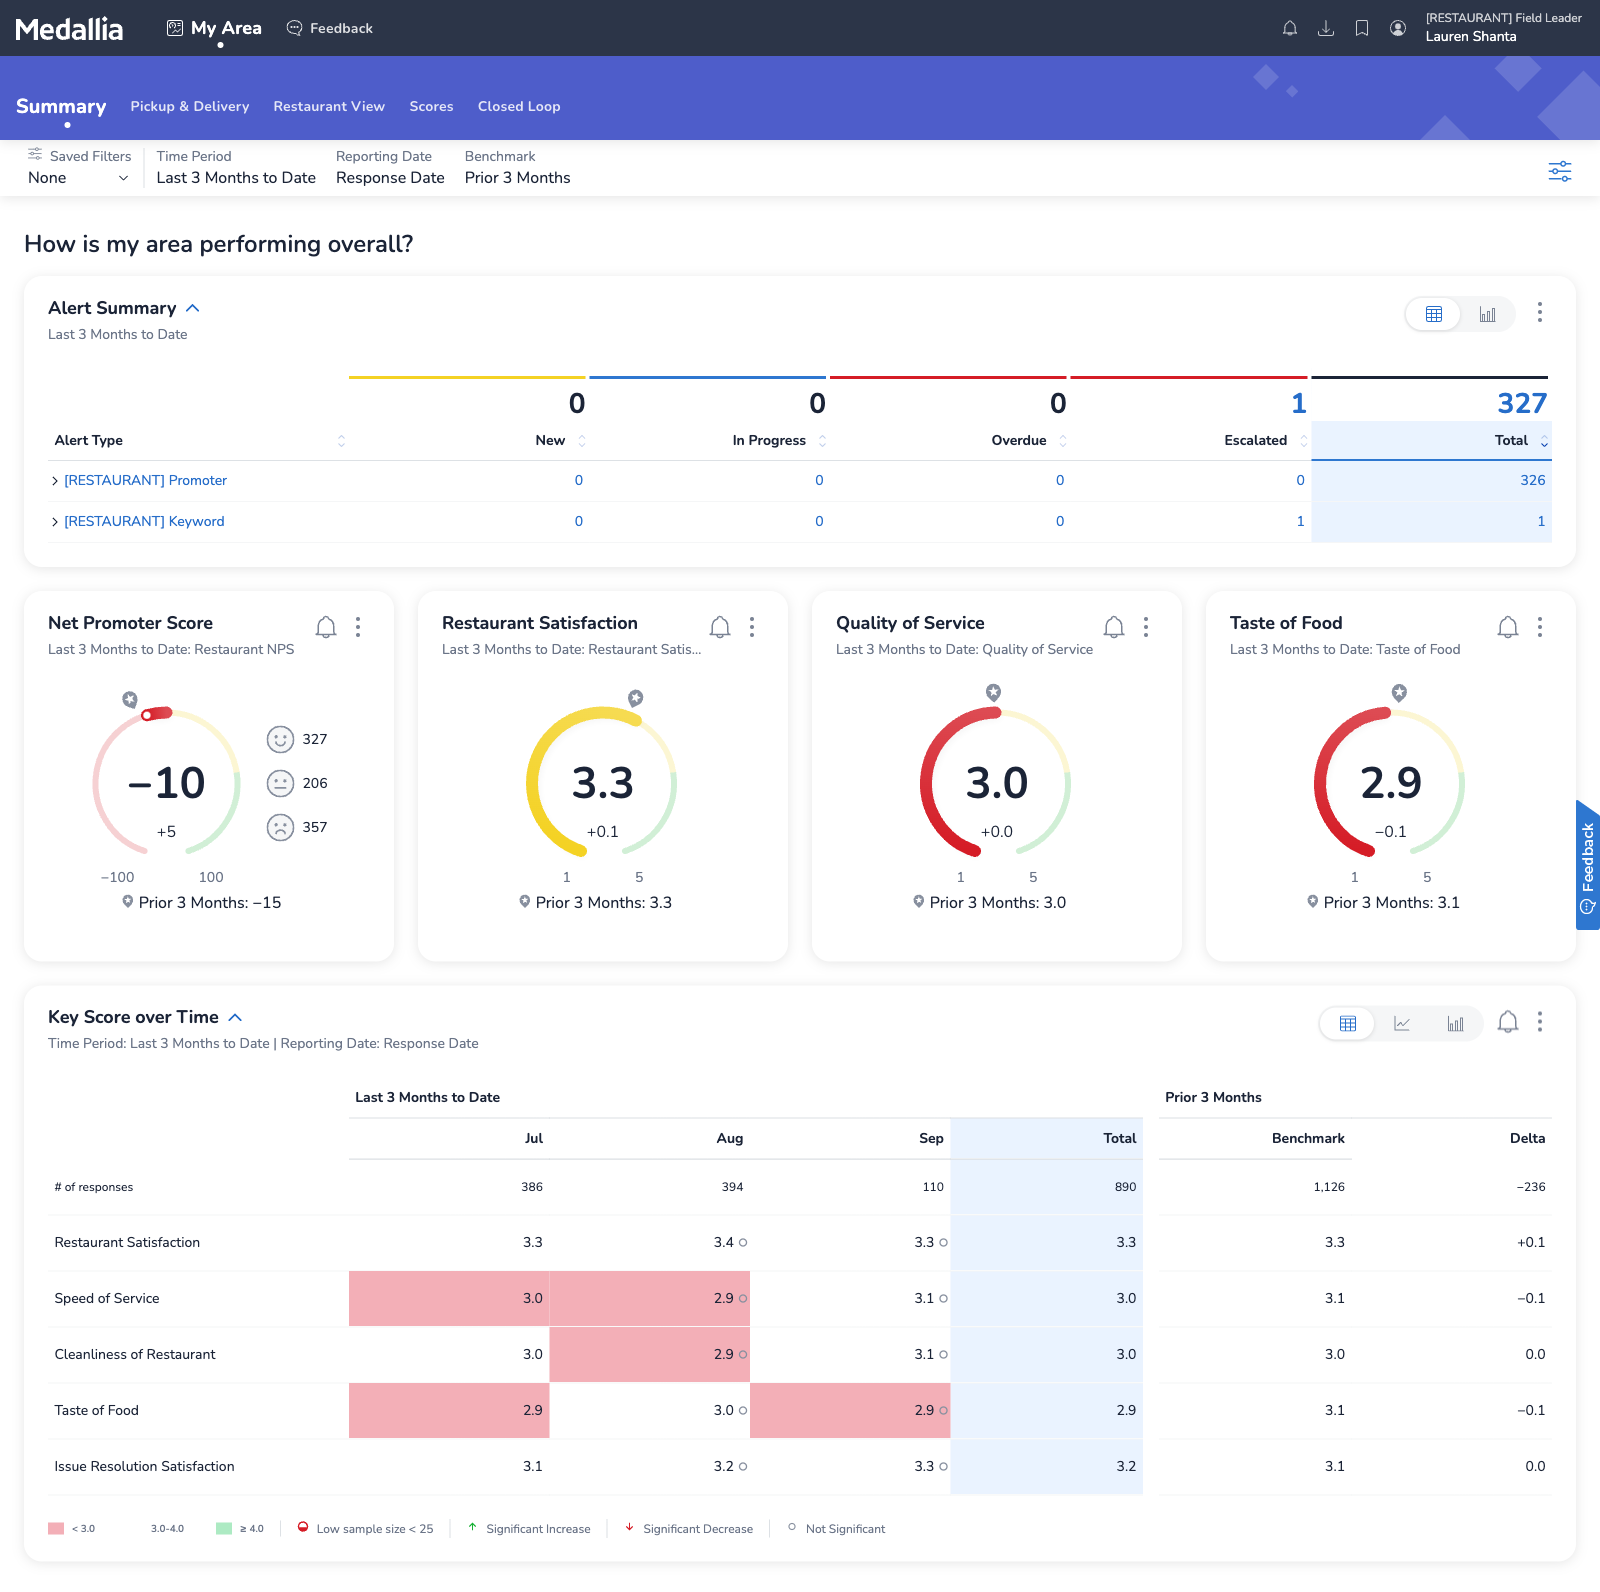Expand the [RESTAURANT] Promoter alert row
The height and width of the screenshot is (1592, 1600).
(x=55, y=481)
